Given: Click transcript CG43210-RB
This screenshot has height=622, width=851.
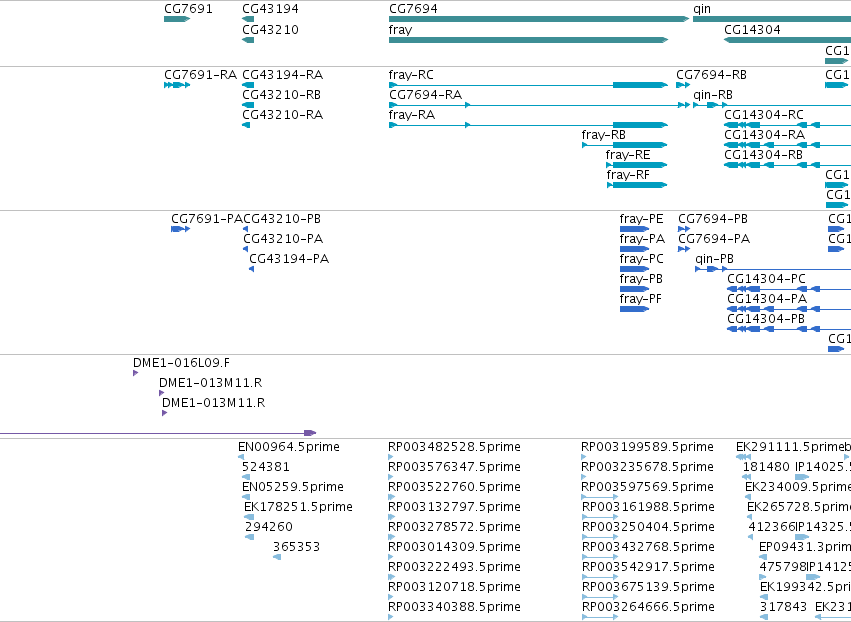Looking at the screenshot, I should click(x=281, y=95).
